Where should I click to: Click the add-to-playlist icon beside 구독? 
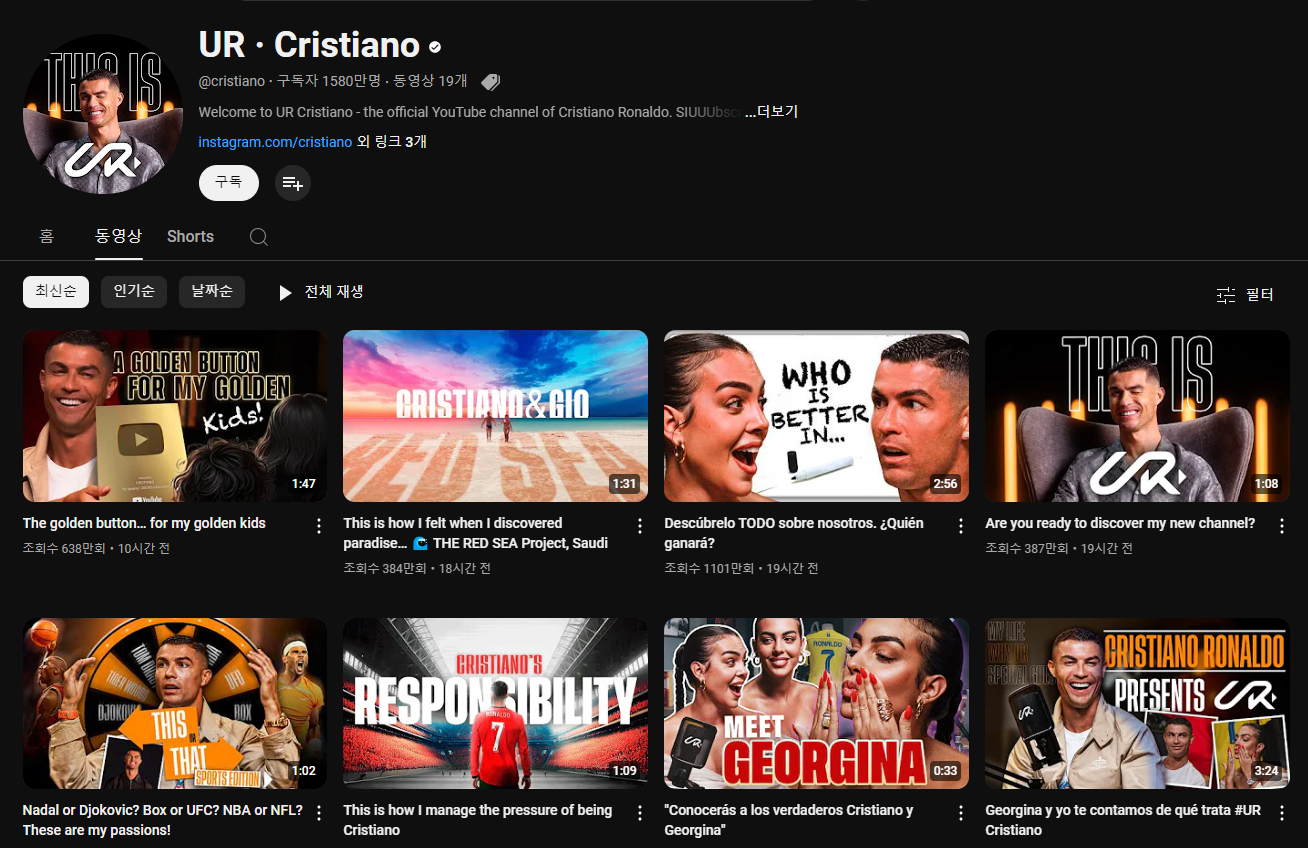point(292,183)
